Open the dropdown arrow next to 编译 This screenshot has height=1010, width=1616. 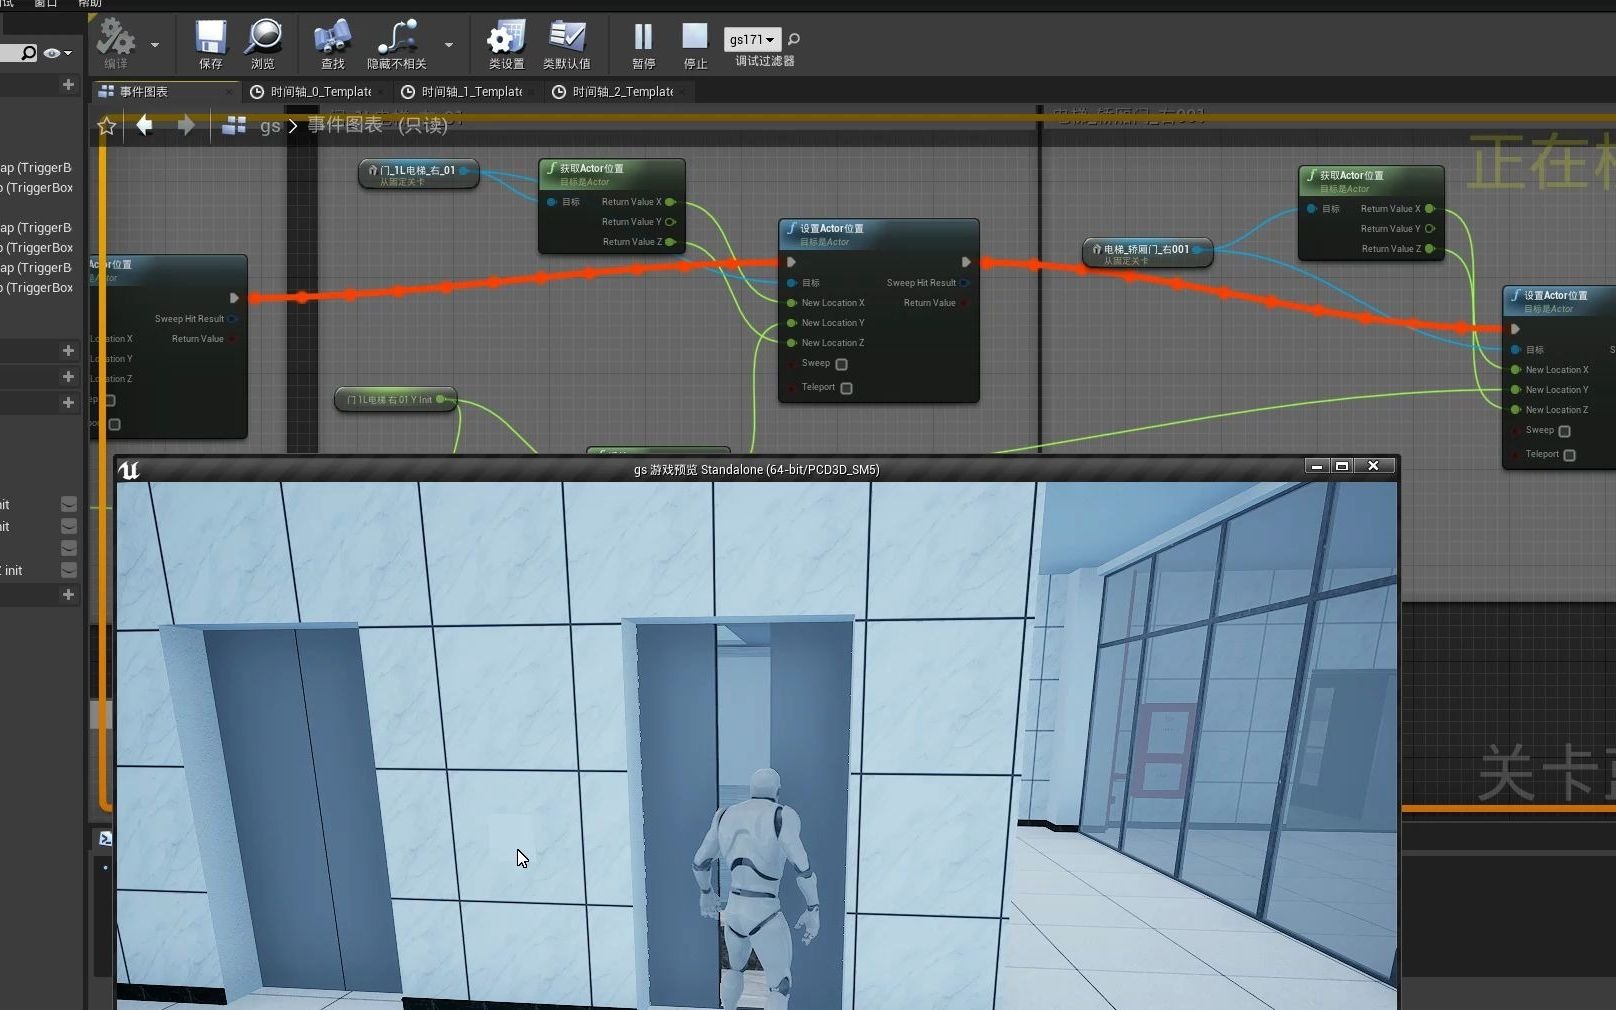(x=155, y=46)
